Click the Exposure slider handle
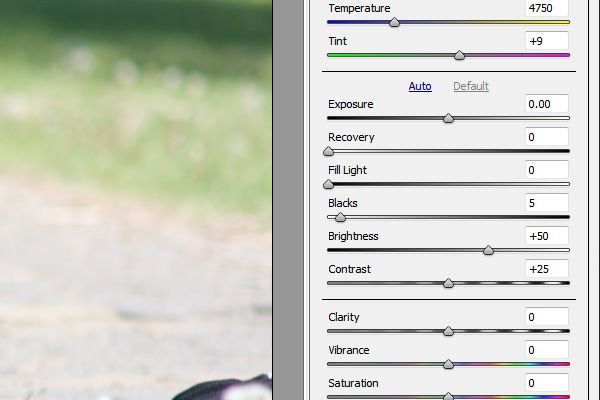 [x=448, y=118]
